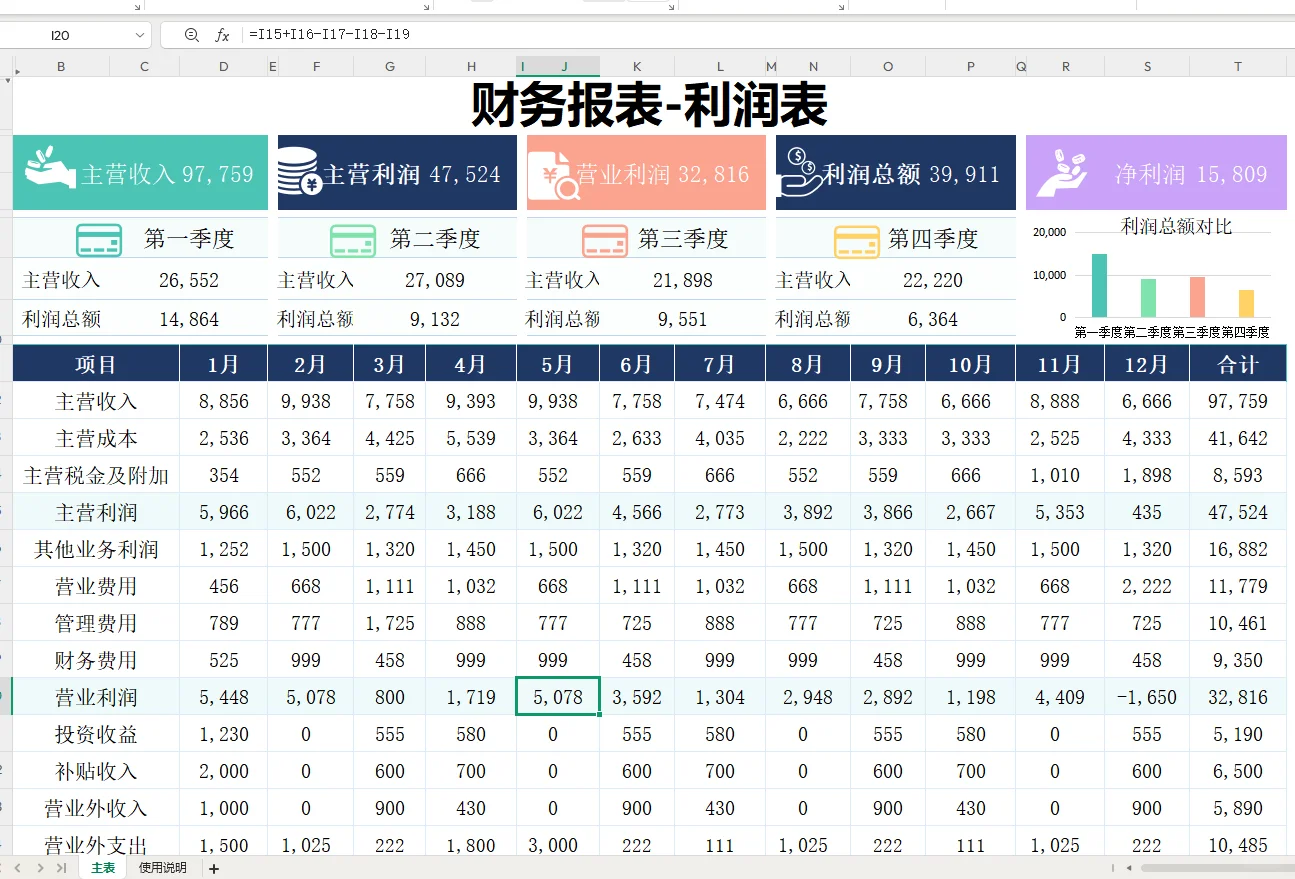Go to previous sheet using left arrow

(x=17, y=868)
